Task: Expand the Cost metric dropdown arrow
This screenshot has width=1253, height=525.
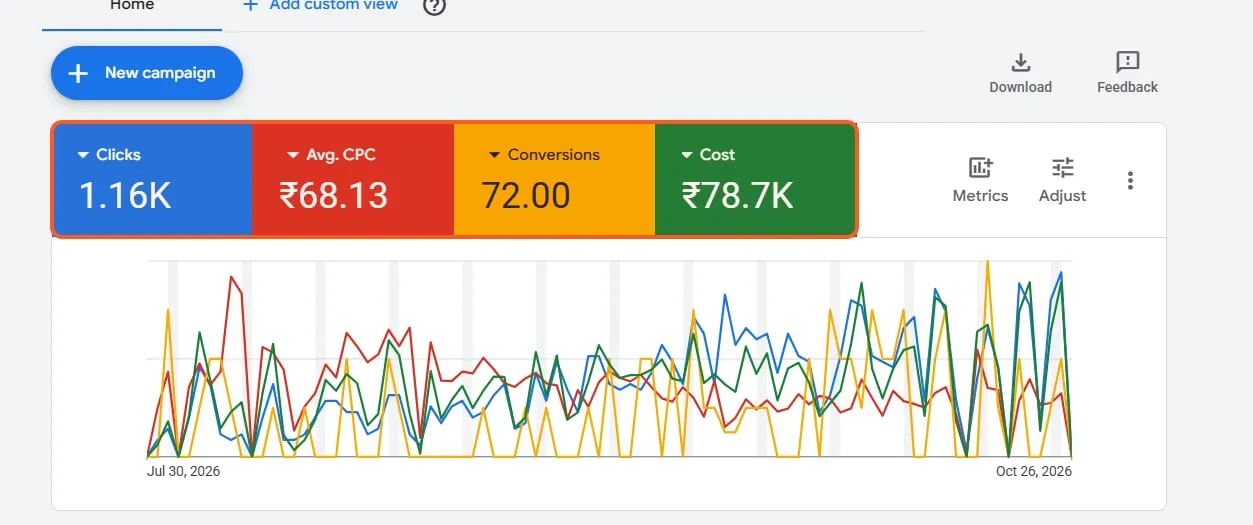Action: tap(686, 155)
